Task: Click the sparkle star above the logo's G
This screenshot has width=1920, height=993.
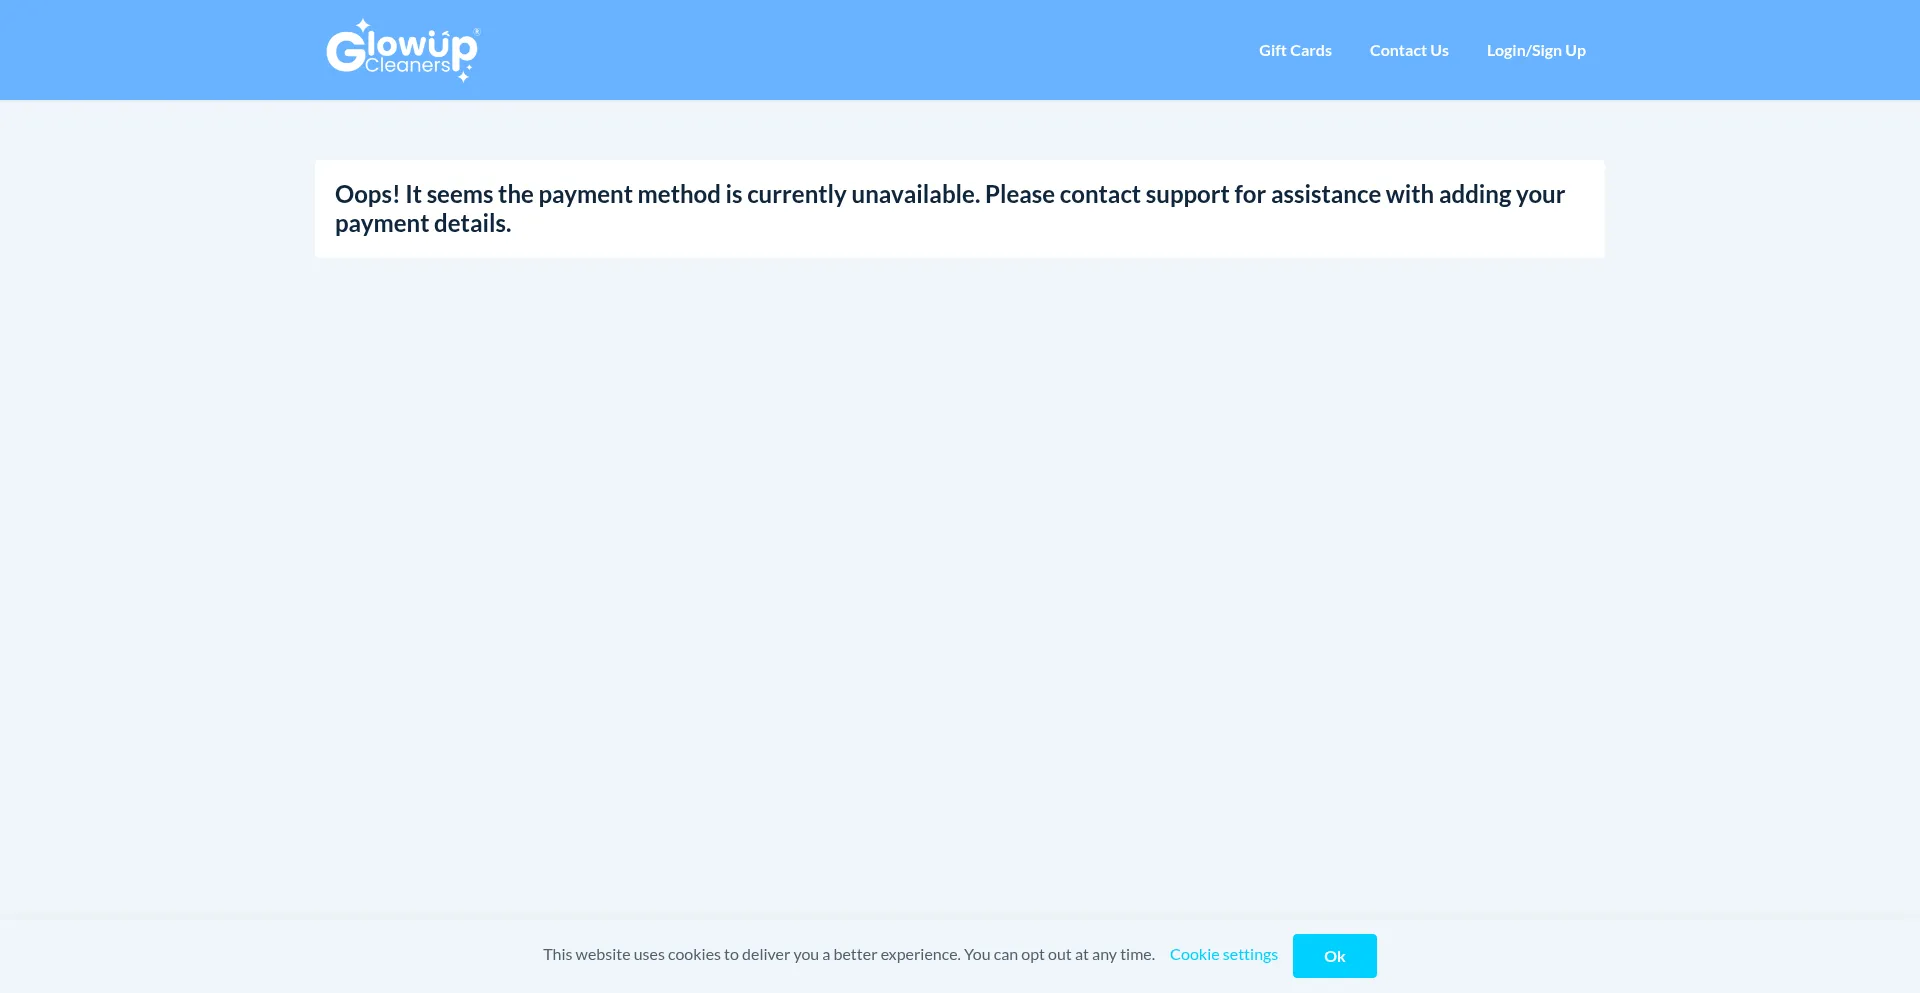Action: coord(363,26)
